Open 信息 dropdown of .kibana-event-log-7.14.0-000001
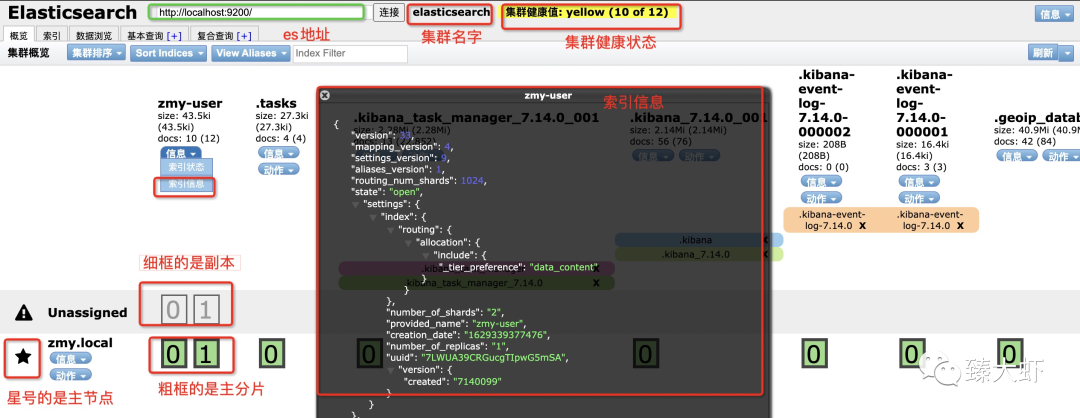The height and width of the screenshot is (418, 1080). point(920,182)
